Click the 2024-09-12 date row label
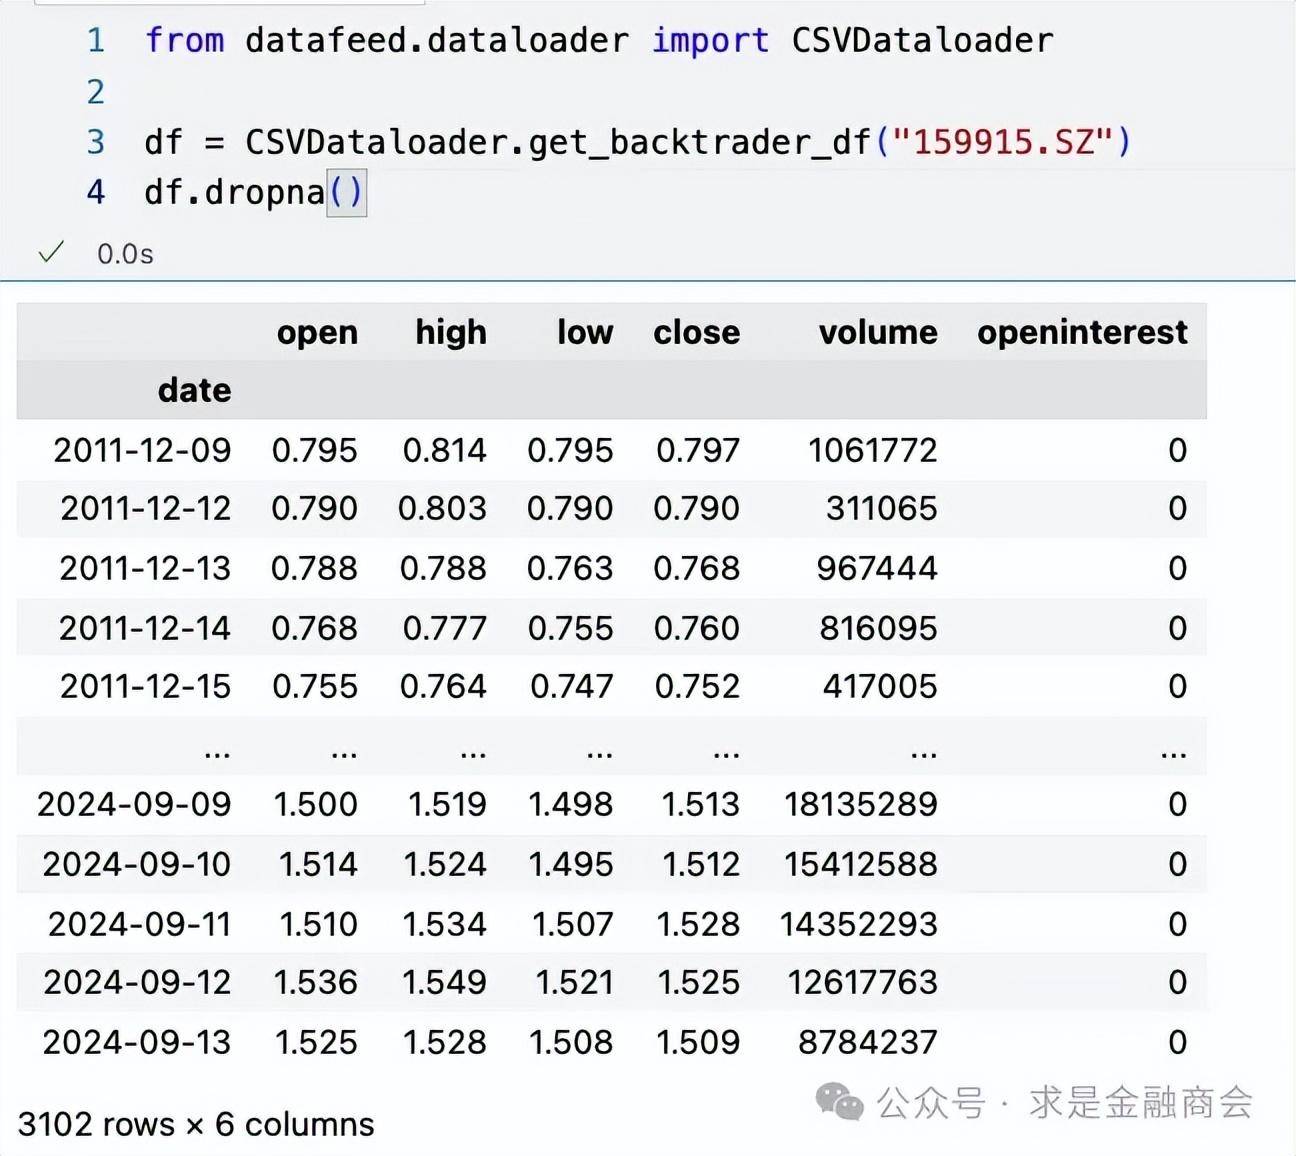Viewport: 1296px width, 1156px height. coord(137,982)
